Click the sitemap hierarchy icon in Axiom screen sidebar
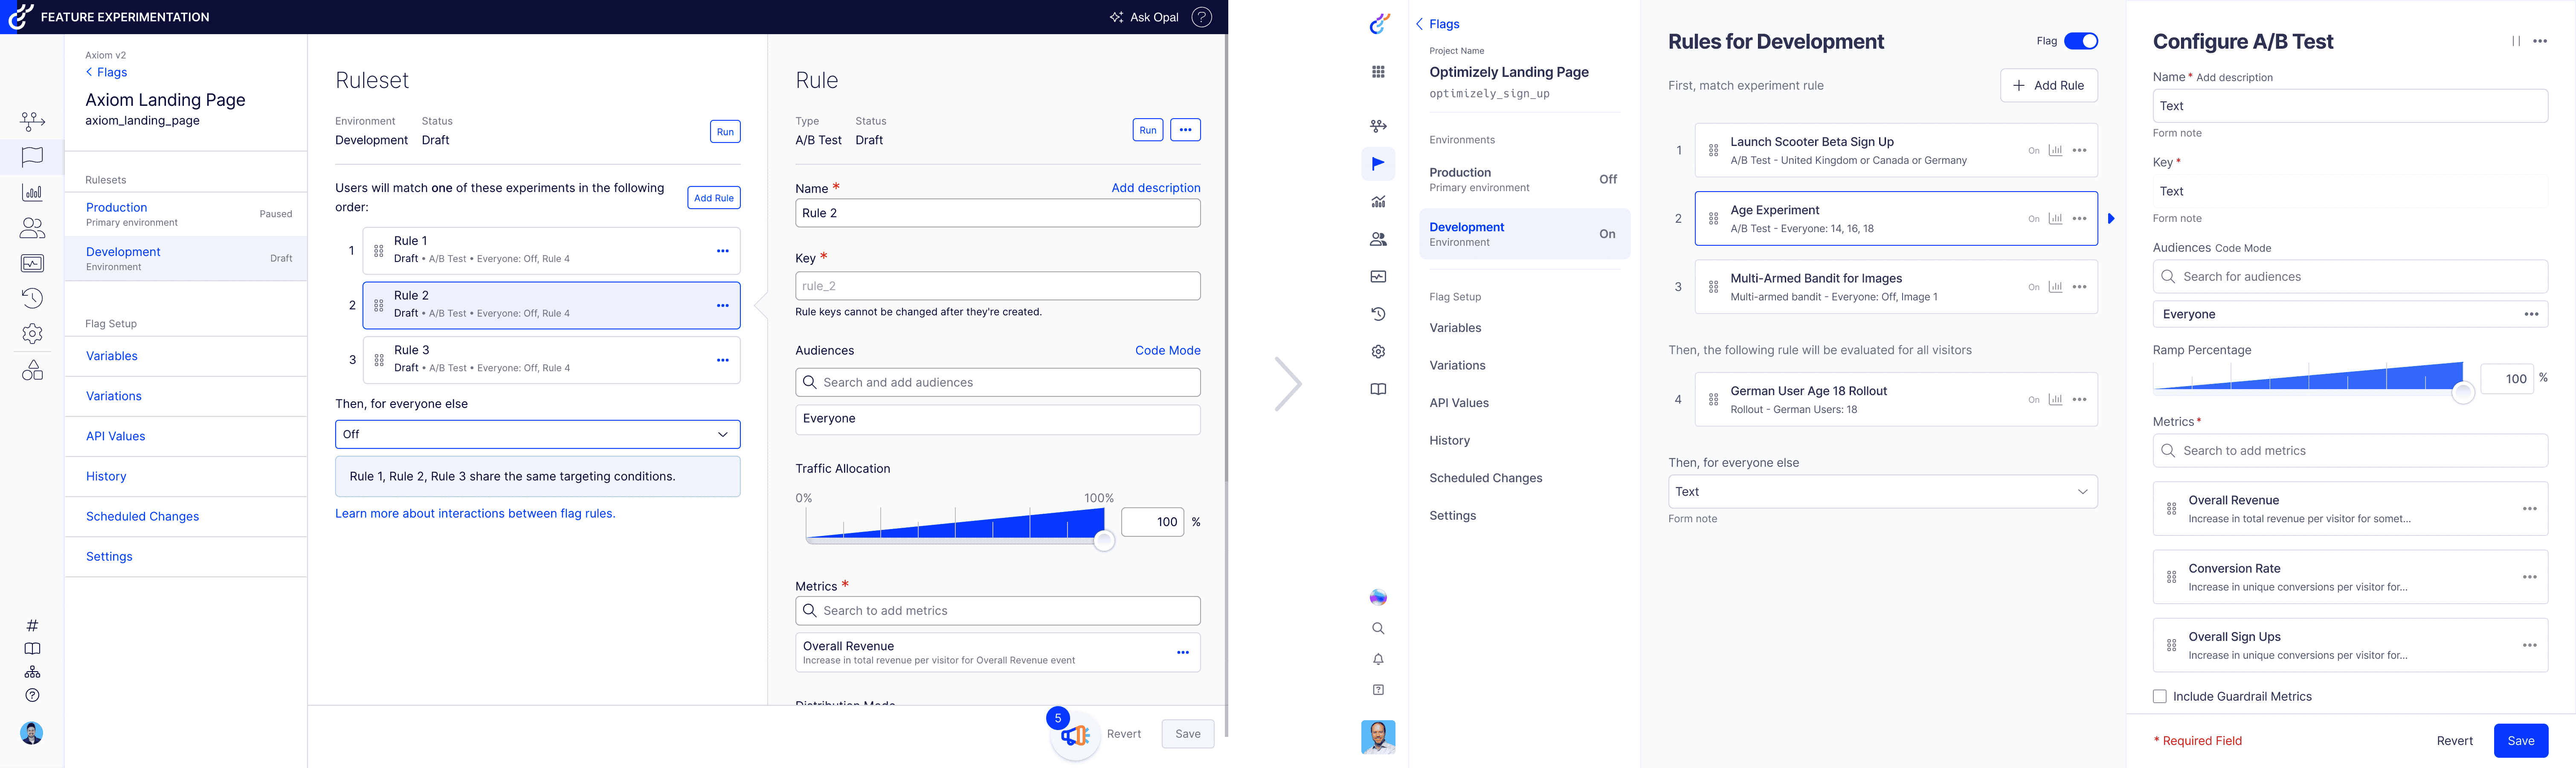 (32, 672)
